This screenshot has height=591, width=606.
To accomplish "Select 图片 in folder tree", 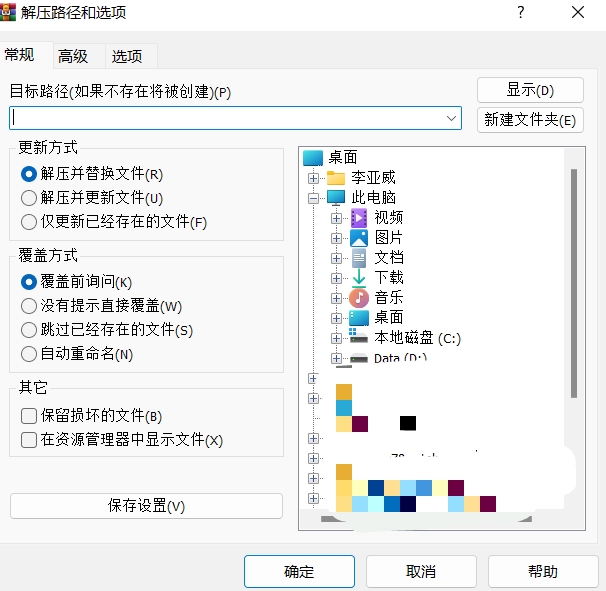I will (x=389, y=238).
